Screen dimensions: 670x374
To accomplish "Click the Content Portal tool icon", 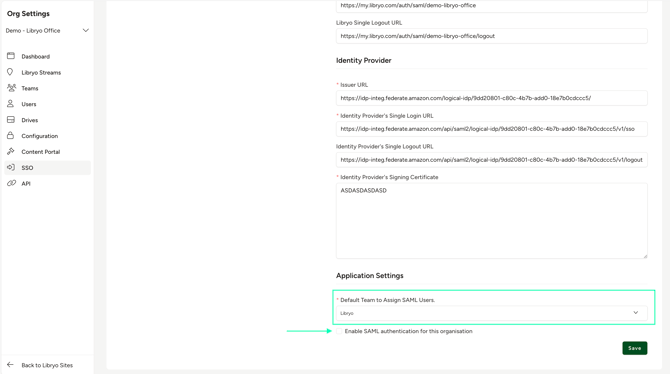I will click(x=11, y=151).
